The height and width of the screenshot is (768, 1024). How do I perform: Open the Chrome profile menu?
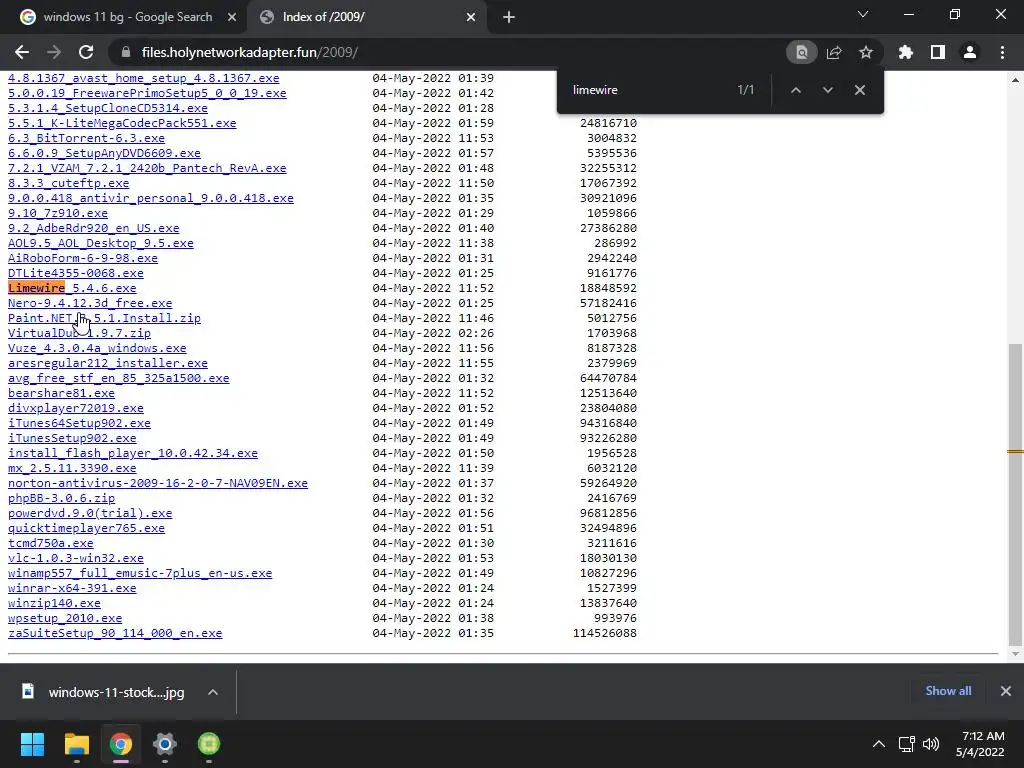pyautogui.click(x=970, y=52)
